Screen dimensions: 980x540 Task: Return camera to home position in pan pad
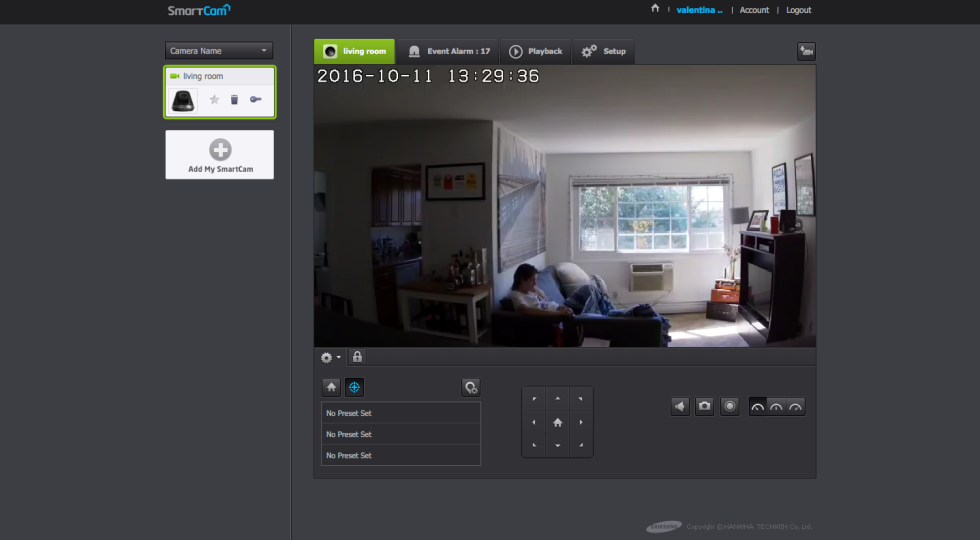point(557,422)
